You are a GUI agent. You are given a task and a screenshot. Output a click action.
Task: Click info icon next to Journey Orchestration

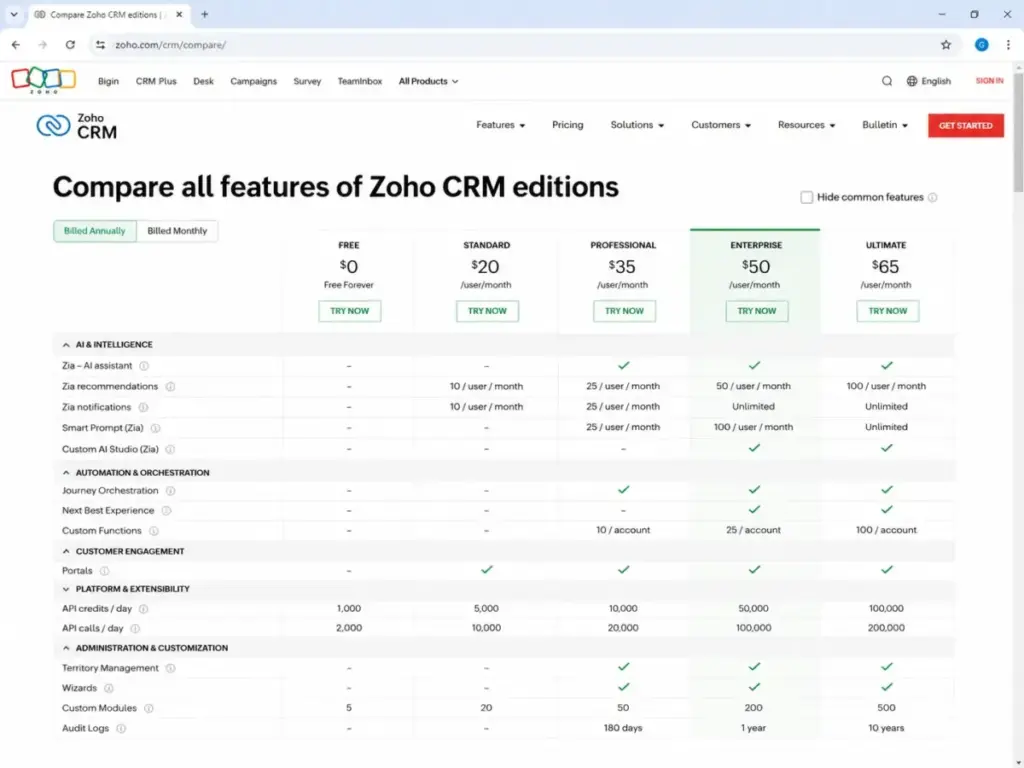(170, 491)
